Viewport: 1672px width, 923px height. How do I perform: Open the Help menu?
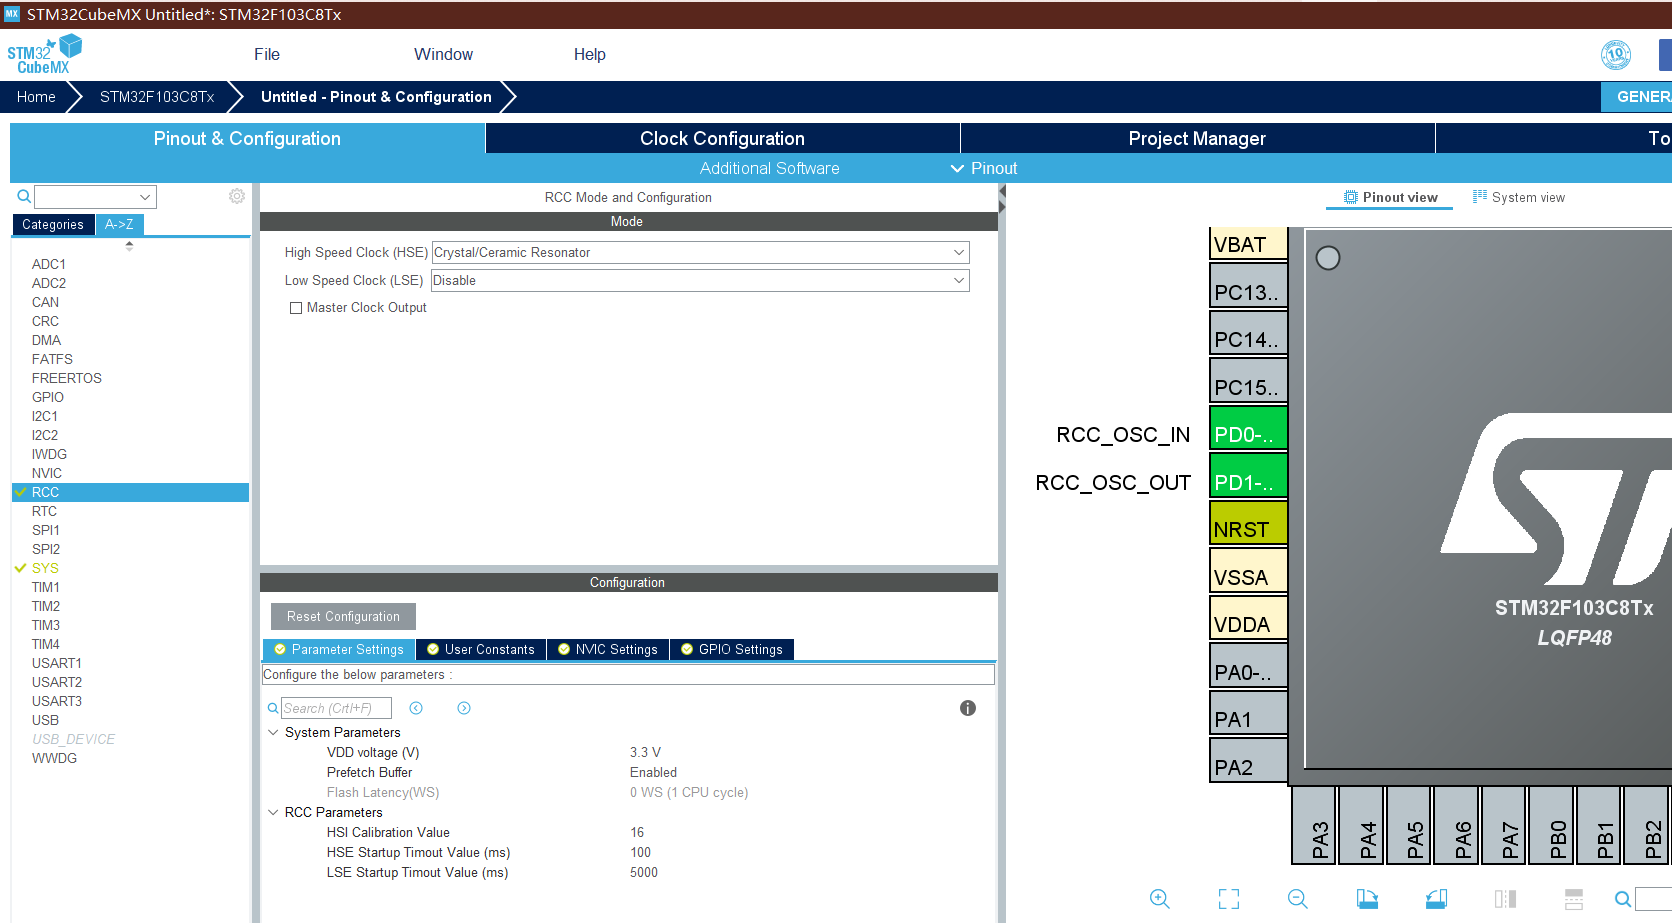tap(590, 55)
